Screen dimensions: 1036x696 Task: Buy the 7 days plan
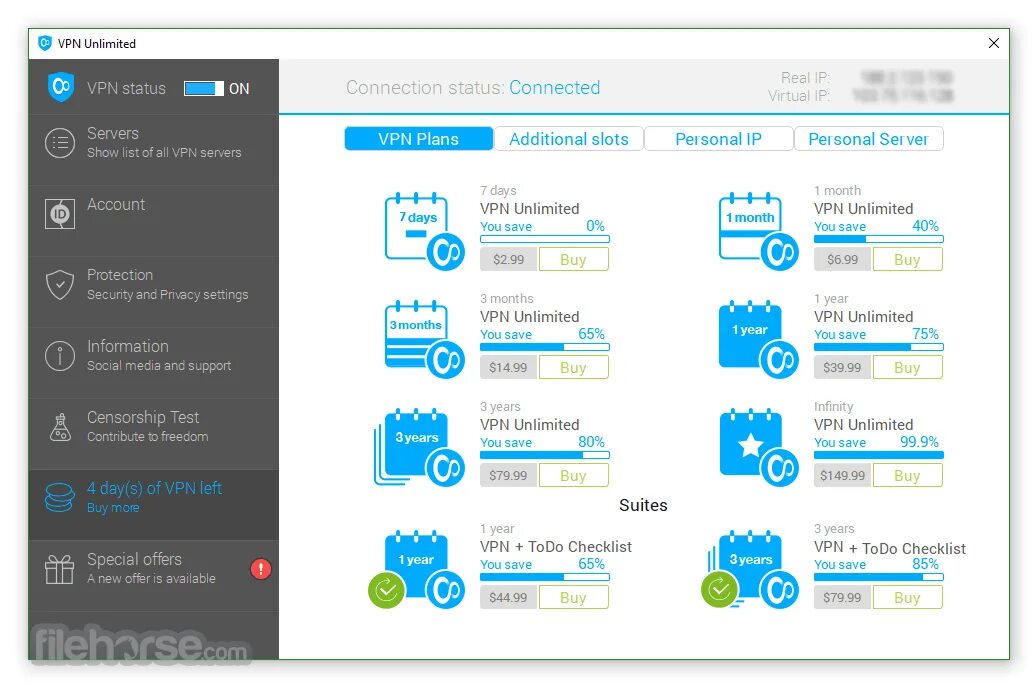[x=574, y=259]
